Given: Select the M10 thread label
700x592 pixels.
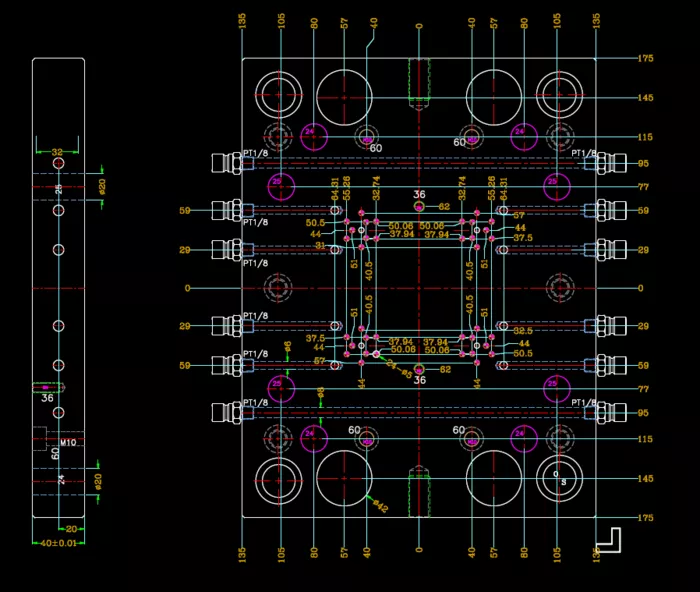Looking at the screenshot, I should click(x=68, y=442).
